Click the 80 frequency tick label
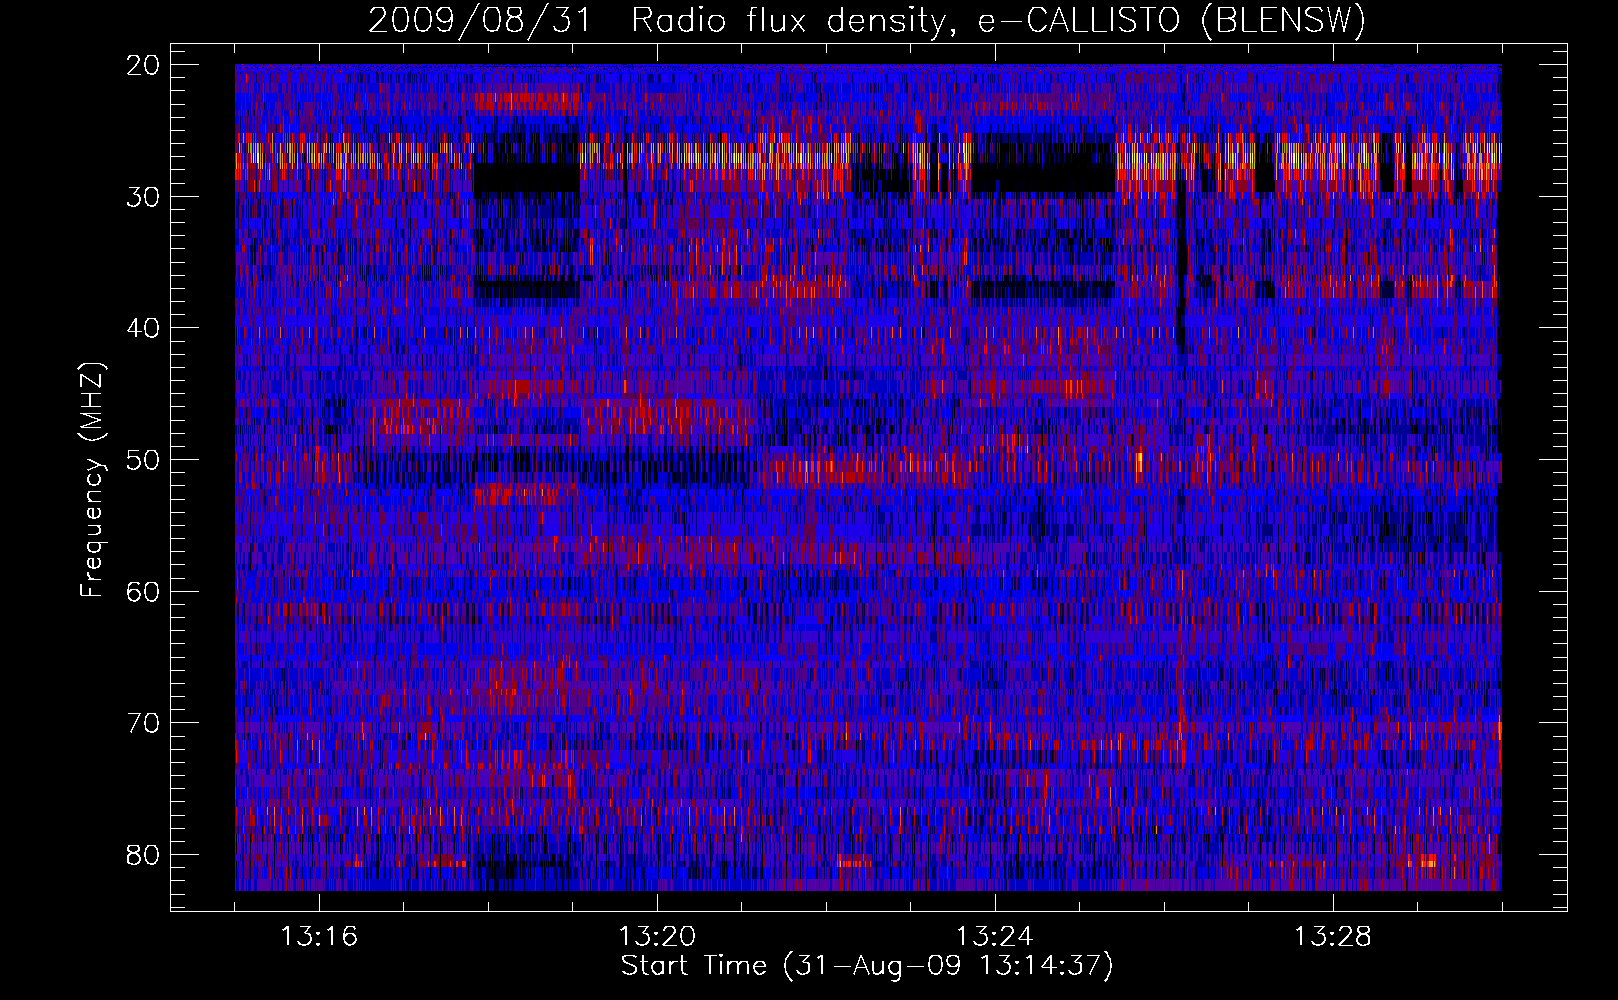 click(144, 855)
